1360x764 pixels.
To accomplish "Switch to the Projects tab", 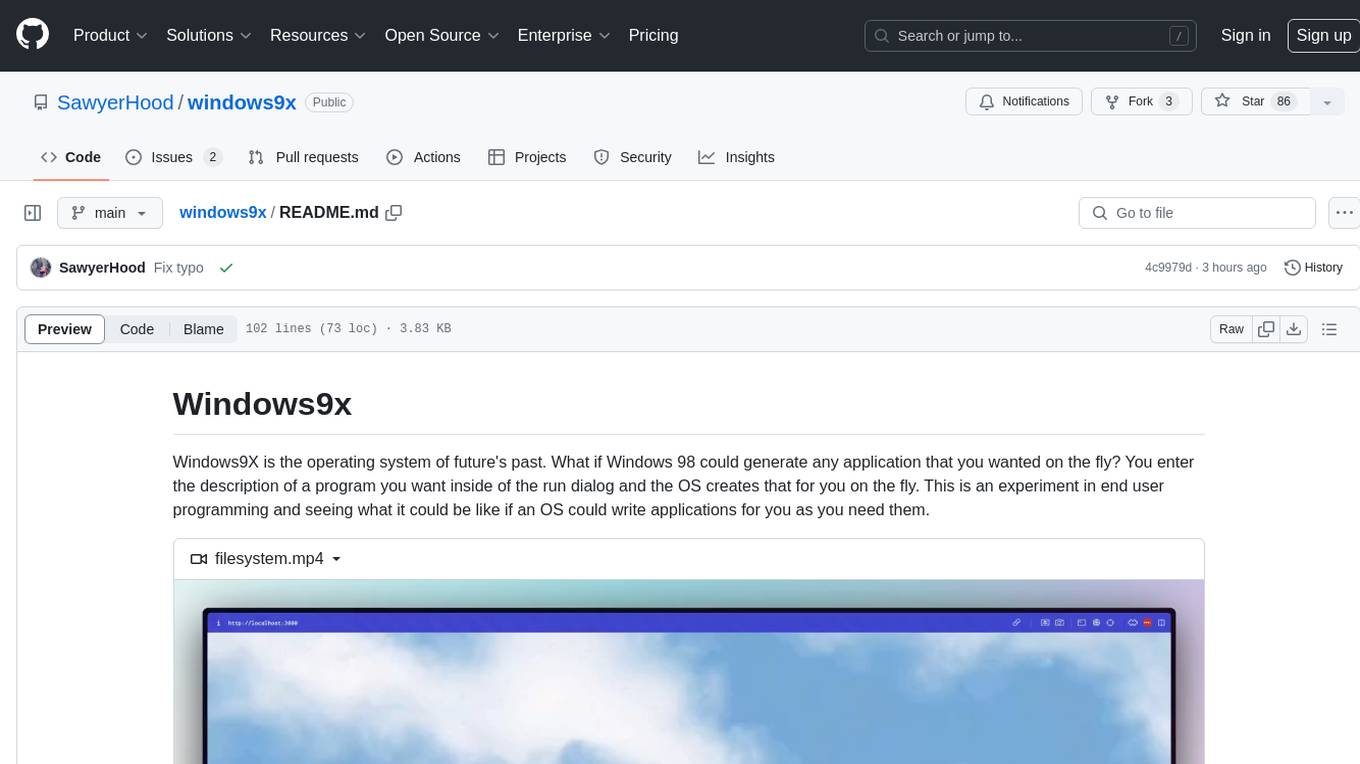I will [x=527, y=157].
